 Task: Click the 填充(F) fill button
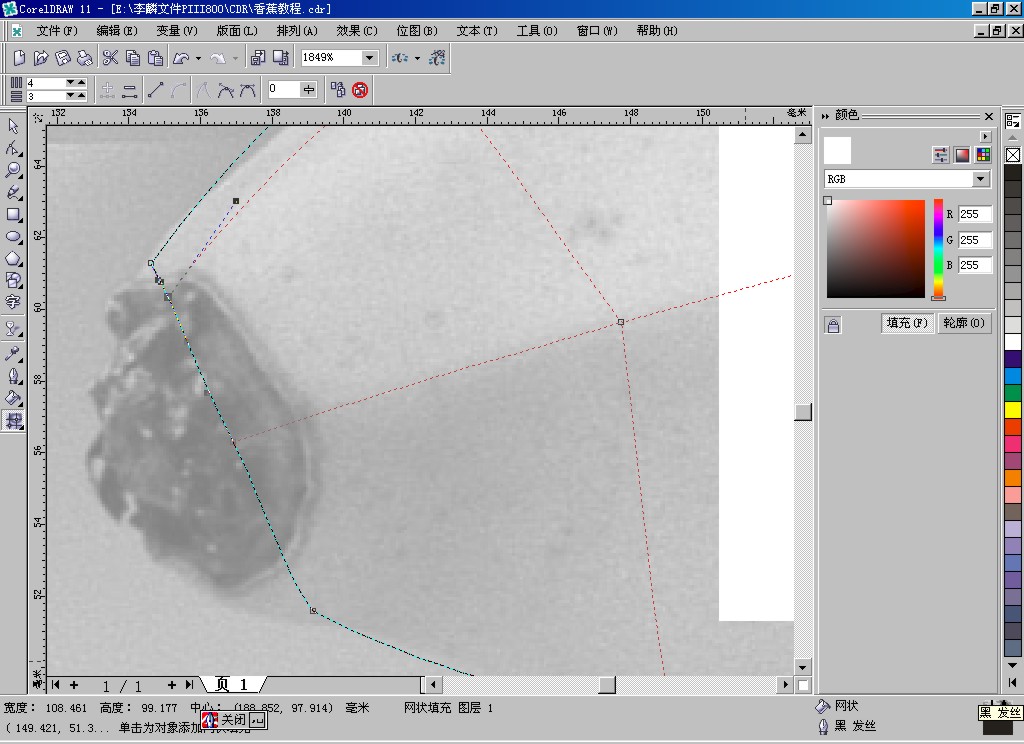pyautogui.click(x=907, y=323)
